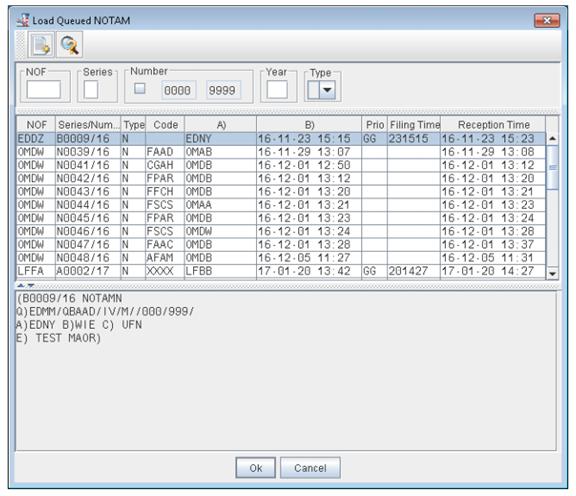Click the 9999 number upper limit field
Image resolution: width=576 pixels, height=496 pixels.
point(223,90)
